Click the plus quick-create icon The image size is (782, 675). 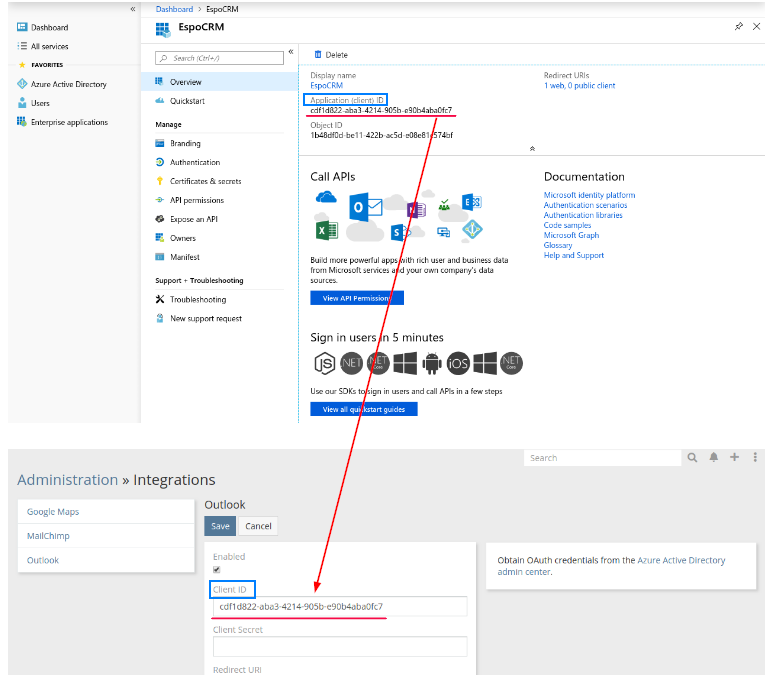pos(735,458)
